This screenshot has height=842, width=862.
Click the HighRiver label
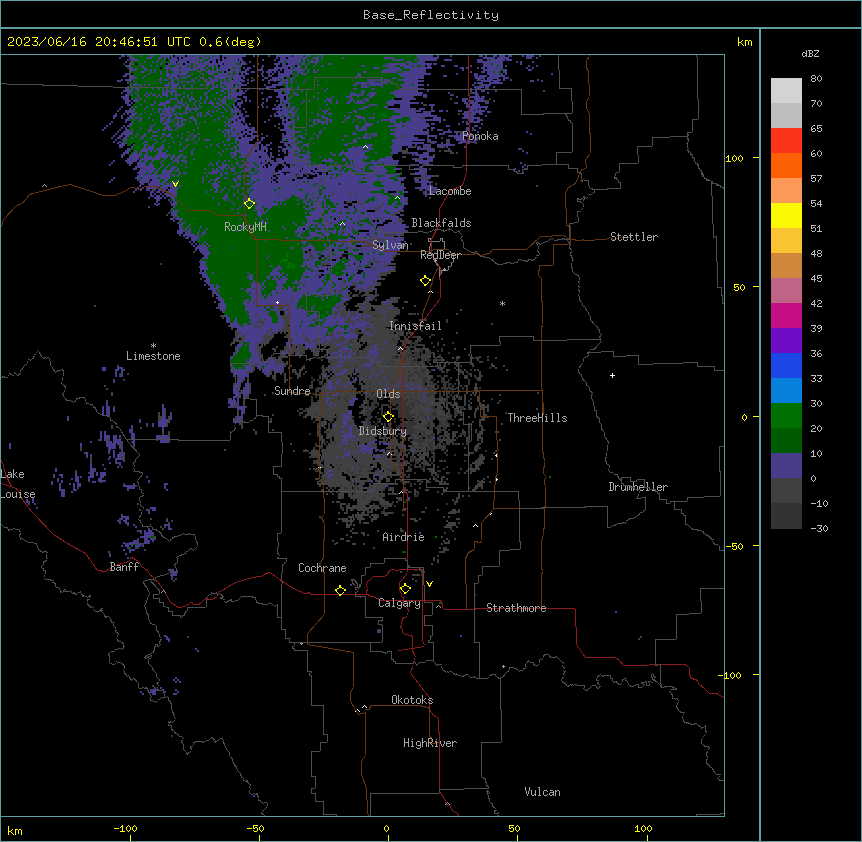pos(430,743)
